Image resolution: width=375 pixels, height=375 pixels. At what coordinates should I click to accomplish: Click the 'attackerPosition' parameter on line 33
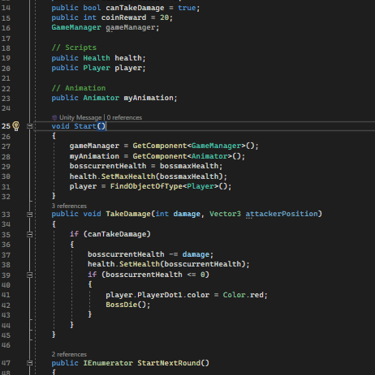(282, 214)
